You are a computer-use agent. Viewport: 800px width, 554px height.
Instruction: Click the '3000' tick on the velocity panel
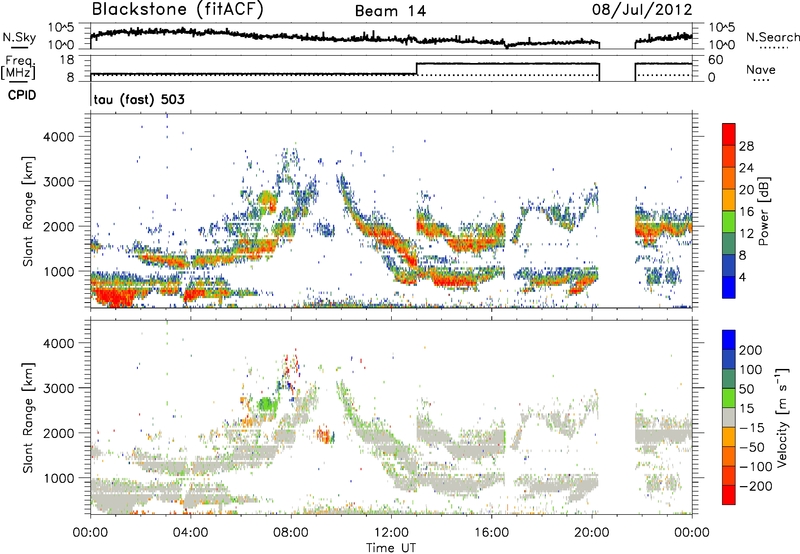pos(58,388)
